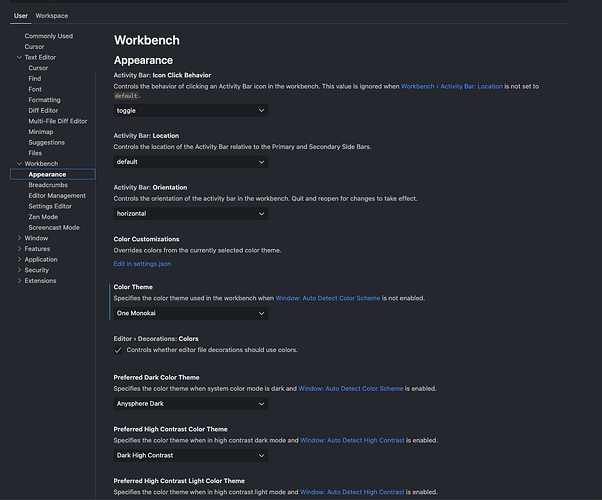Open the Icon Click Behavior dropdown
The width and height of the screenshot is (602, 500).
click(191, 110)
